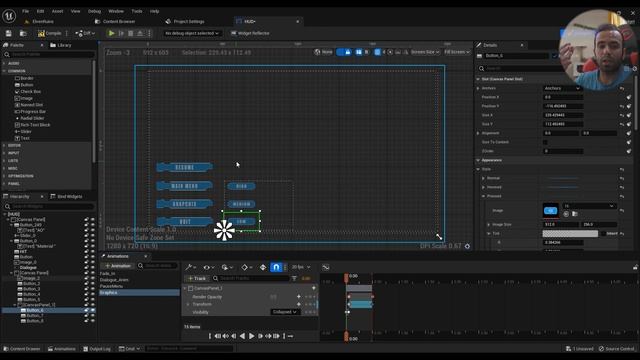Select Check Box widget in the palette
The height and width of the screenshot is (360, 640).
click(x=28, y=91)
